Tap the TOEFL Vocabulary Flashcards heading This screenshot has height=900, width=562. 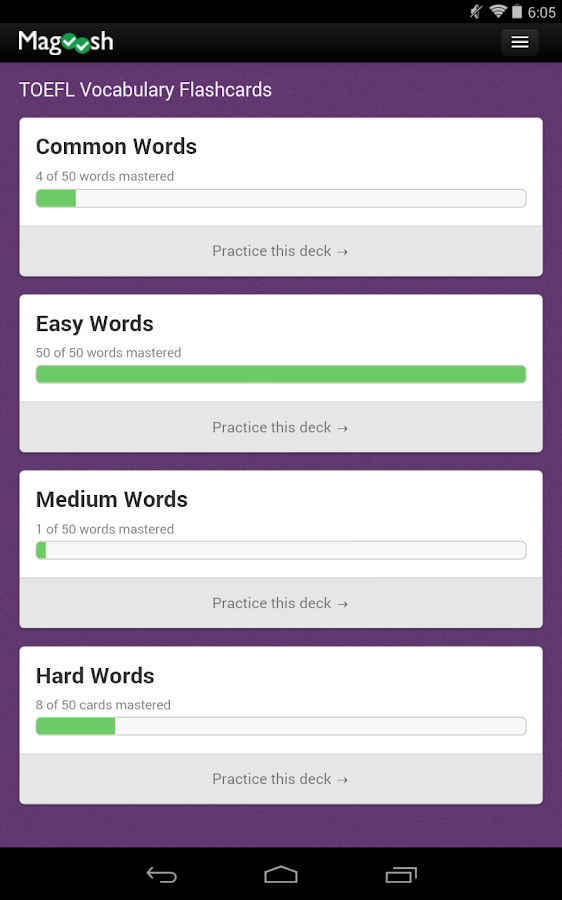pos(145,90)
